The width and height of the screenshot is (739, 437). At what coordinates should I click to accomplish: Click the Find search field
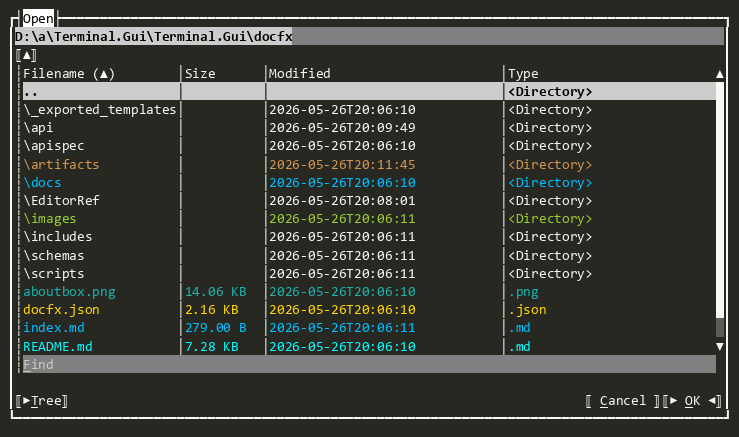click(370, 364)
